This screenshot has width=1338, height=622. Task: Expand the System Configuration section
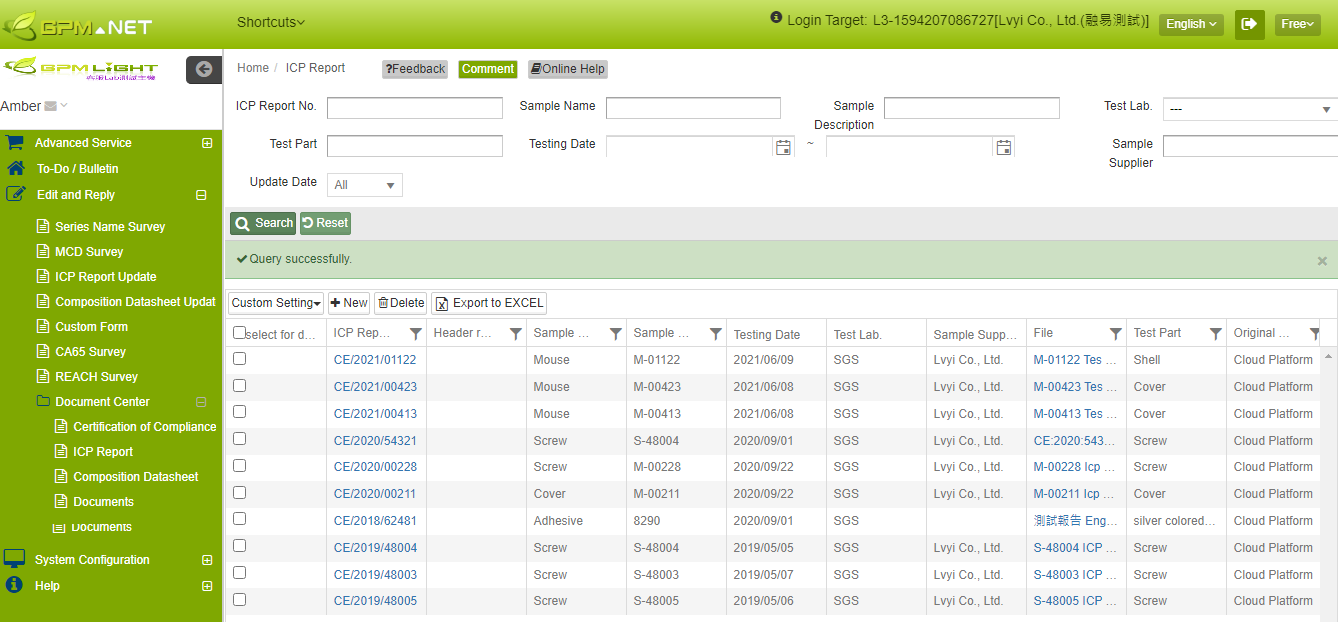(x=207, y=560)
